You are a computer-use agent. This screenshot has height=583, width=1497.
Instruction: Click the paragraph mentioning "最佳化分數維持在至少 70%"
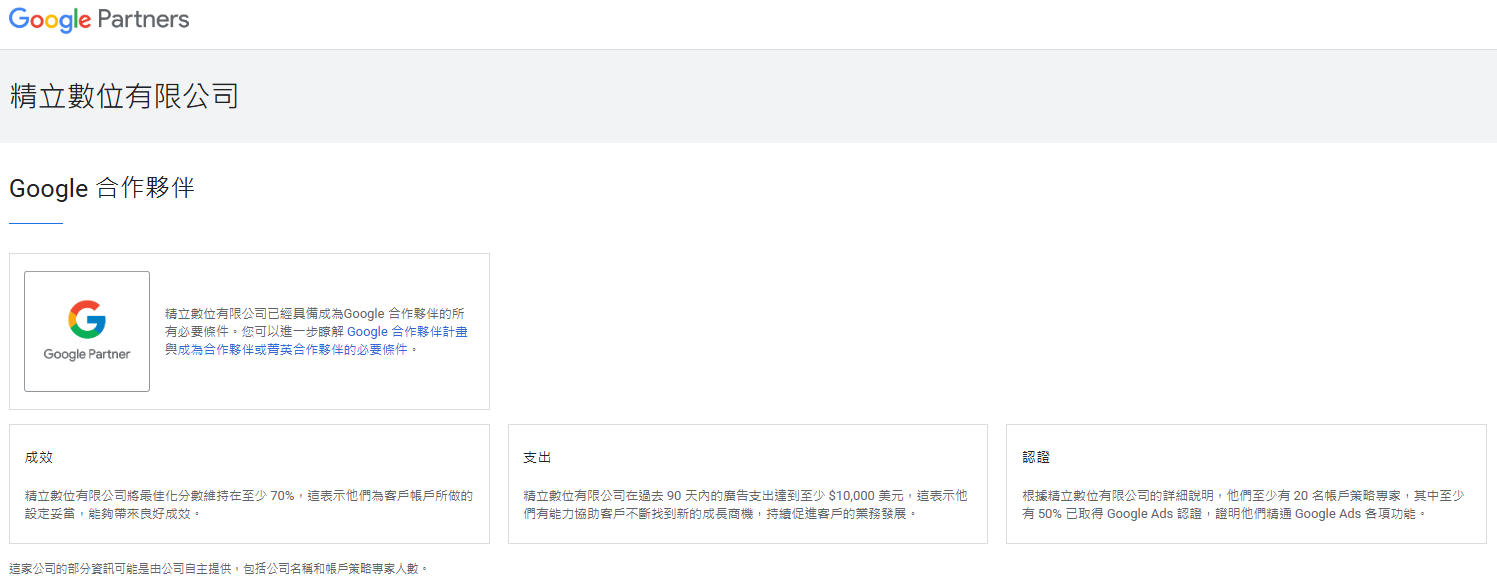click(249, 504)
